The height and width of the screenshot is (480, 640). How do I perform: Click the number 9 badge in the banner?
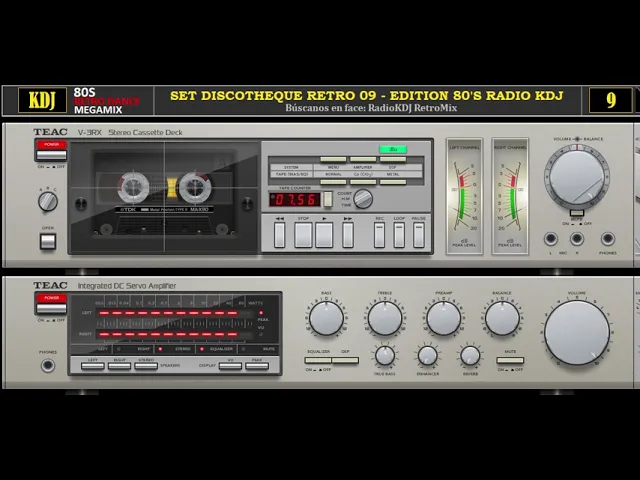[x=611, y=100]
